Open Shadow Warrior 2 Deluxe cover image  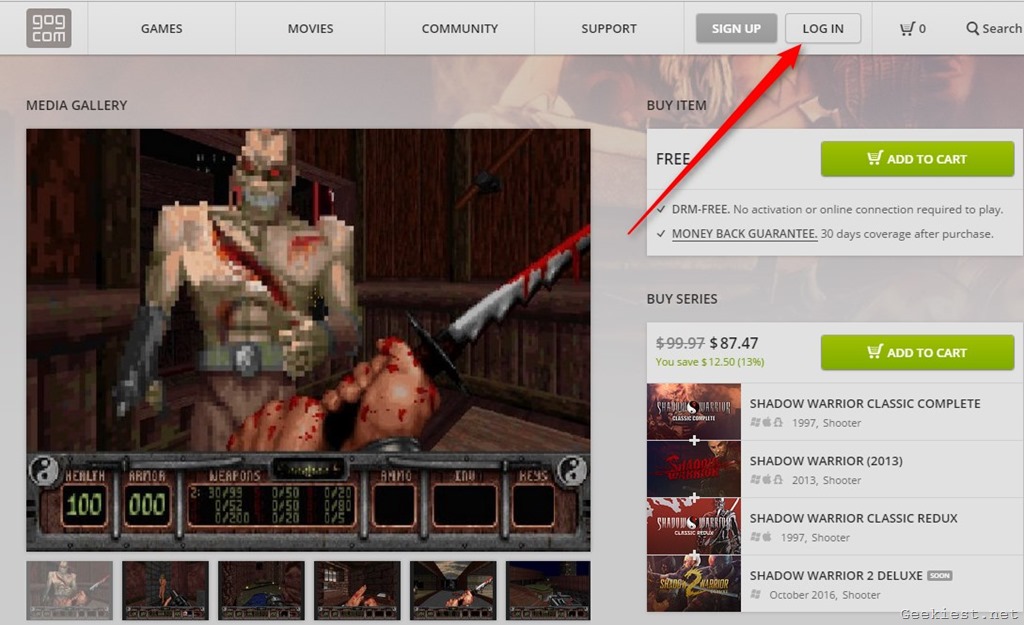point(694,583)
